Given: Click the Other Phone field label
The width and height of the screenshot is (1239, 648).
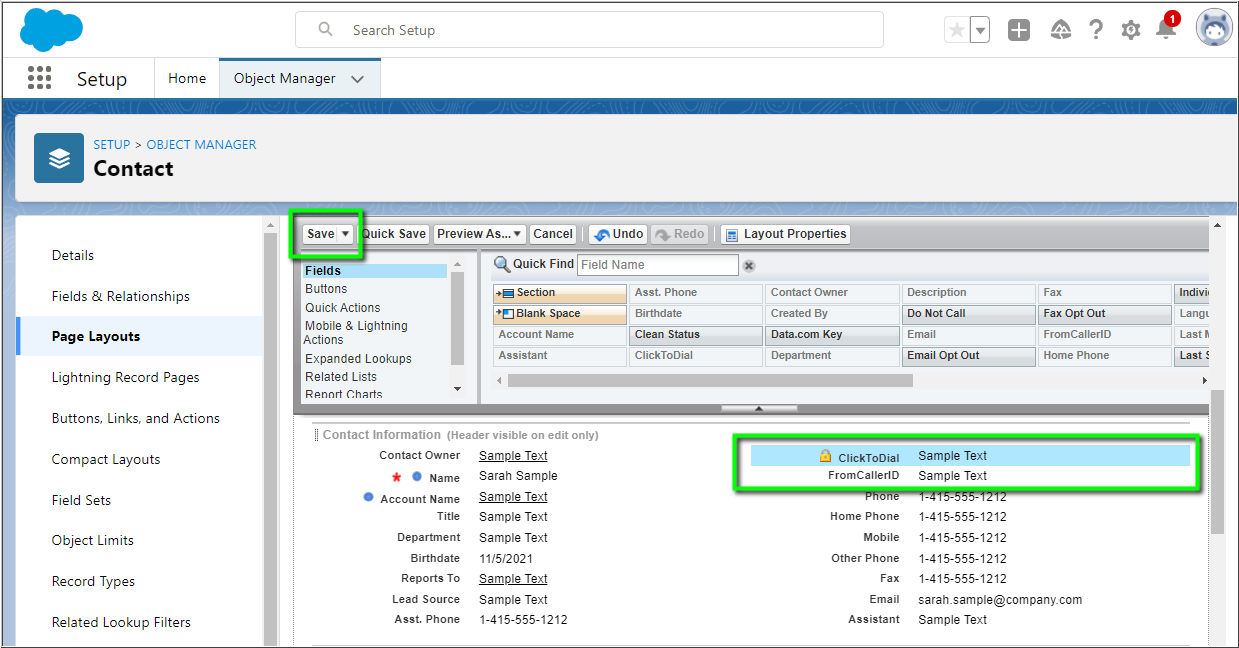Looking at the screenshot, I should coord(865,559).
